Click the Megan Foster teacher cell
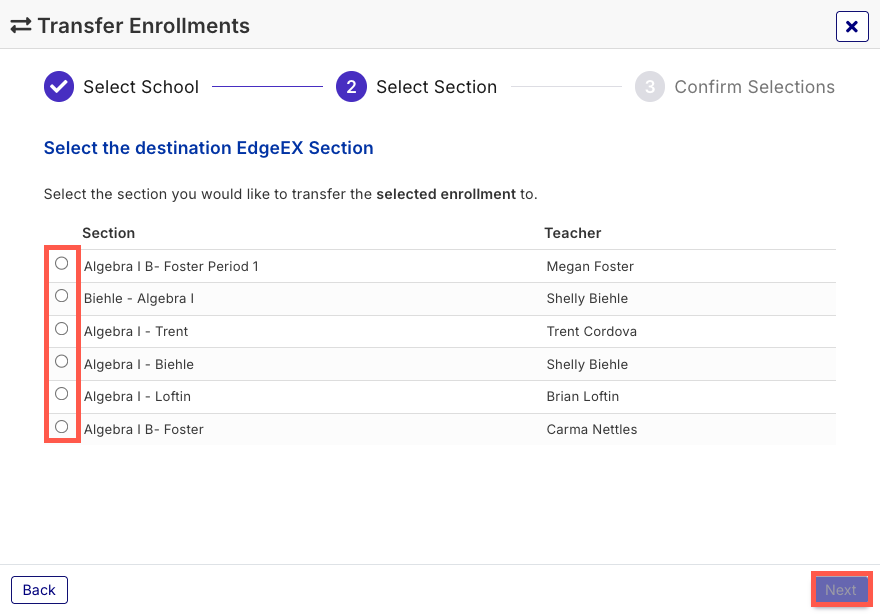The image size is (880, 615). click(x=590, y=267)
